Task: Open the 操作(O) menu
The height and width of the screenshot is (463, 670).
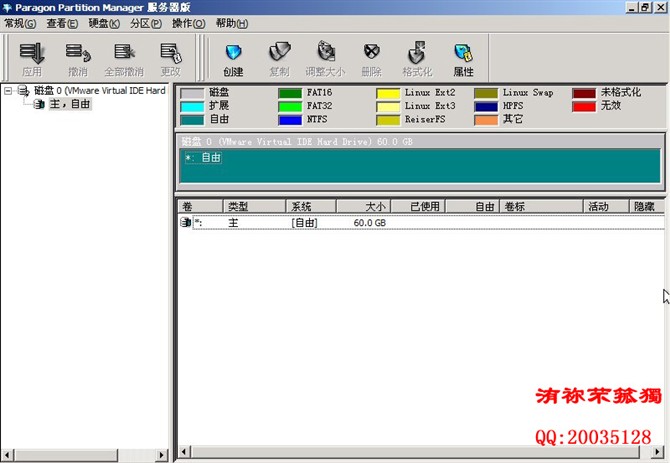Action: tap(188, 24)
